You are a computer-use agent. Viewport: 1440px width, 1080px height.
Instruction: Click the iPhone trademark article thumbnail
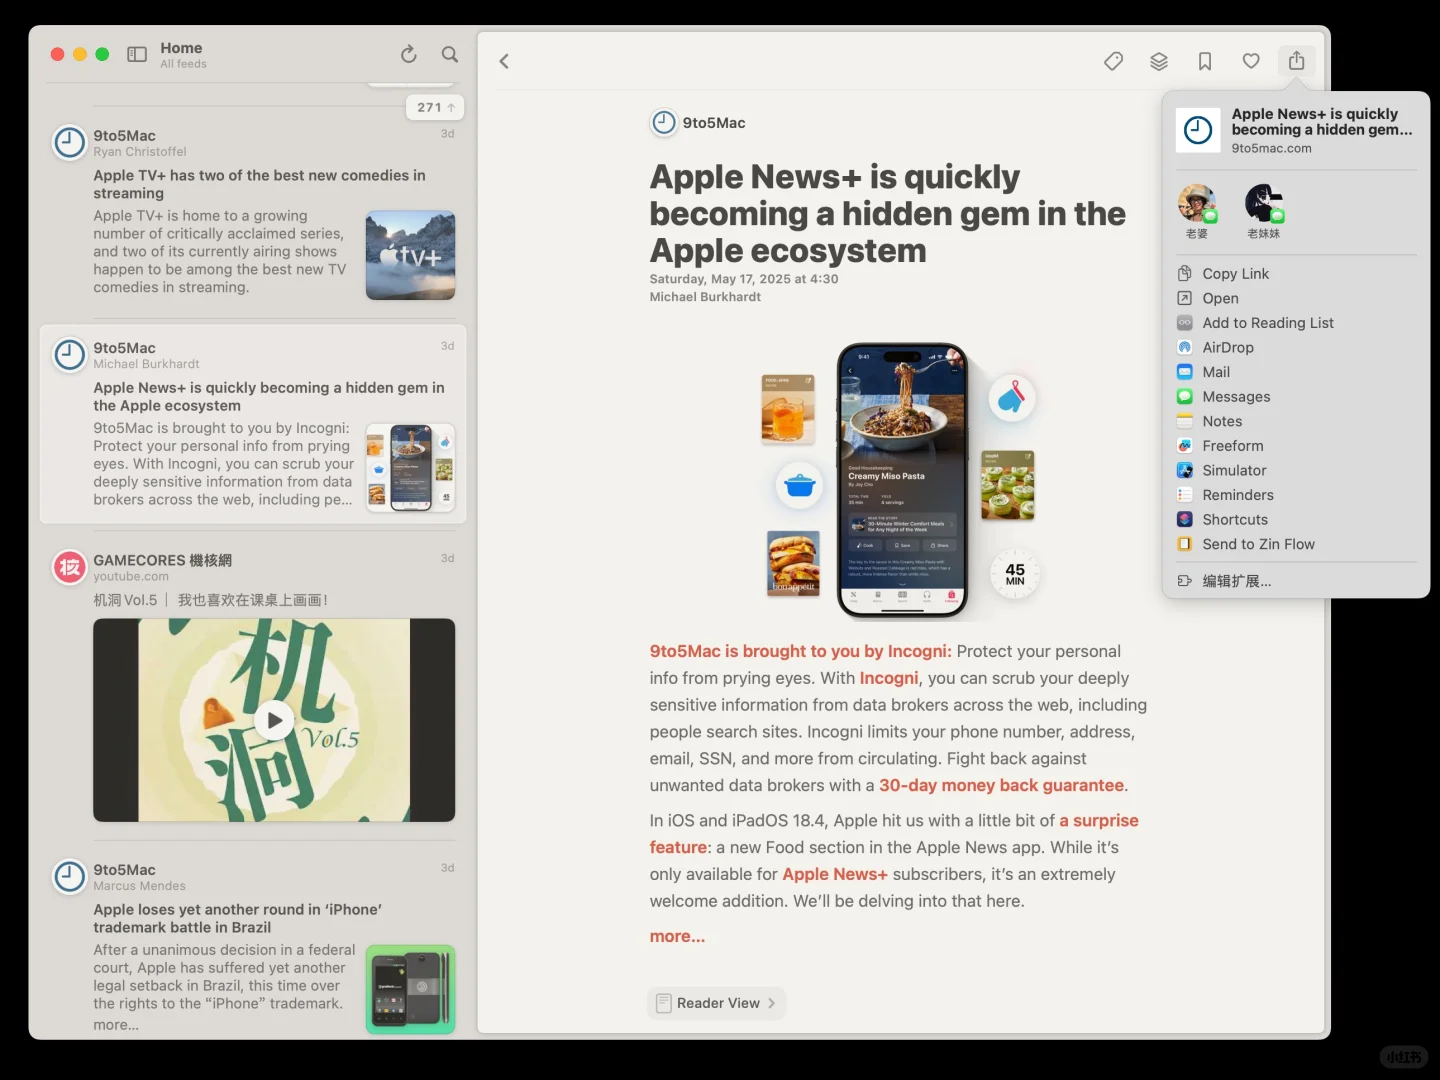click(x=410, y=989)
